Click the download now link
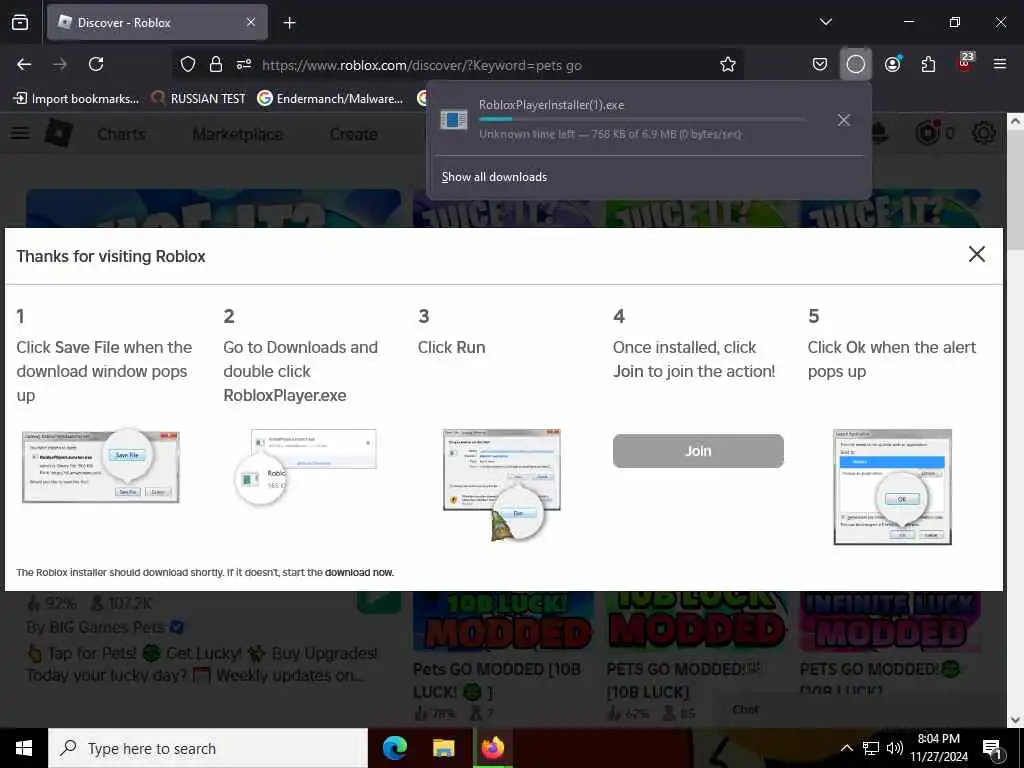Viewport: 1024px width, 768px height. 359,573
